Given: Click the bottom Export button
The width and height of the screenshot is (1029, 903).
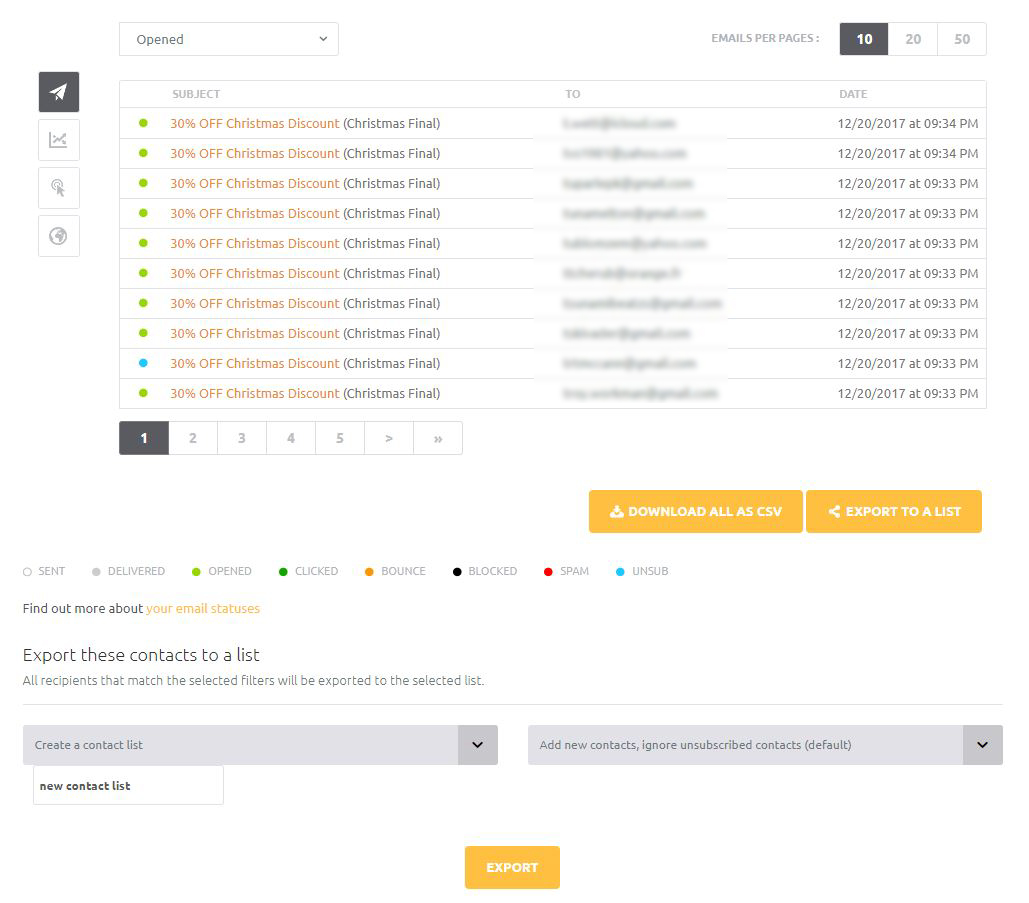Looking at the screenshot, I should pos(512,868).
